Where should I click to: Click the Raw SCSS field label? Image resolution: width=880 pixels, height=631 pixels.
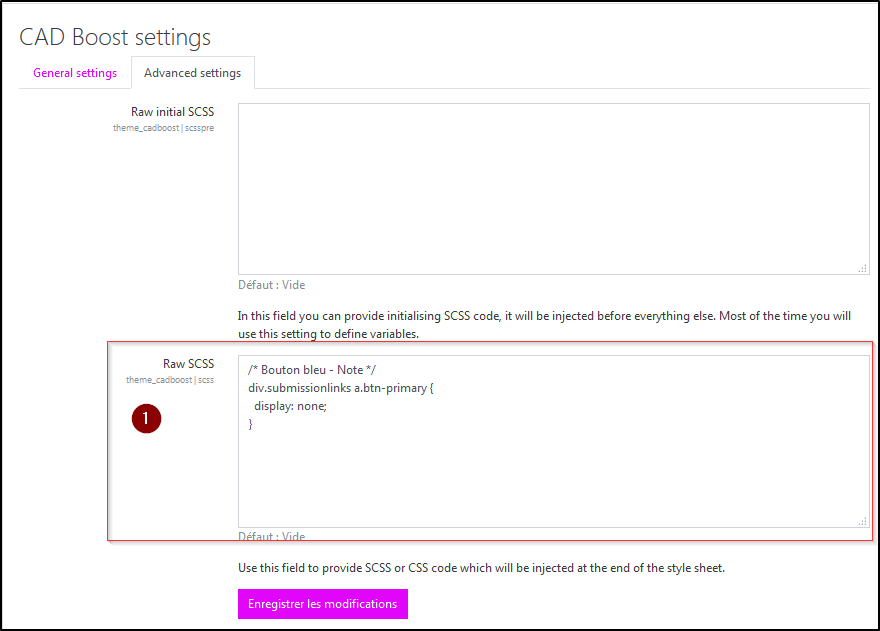click(188, 364)
